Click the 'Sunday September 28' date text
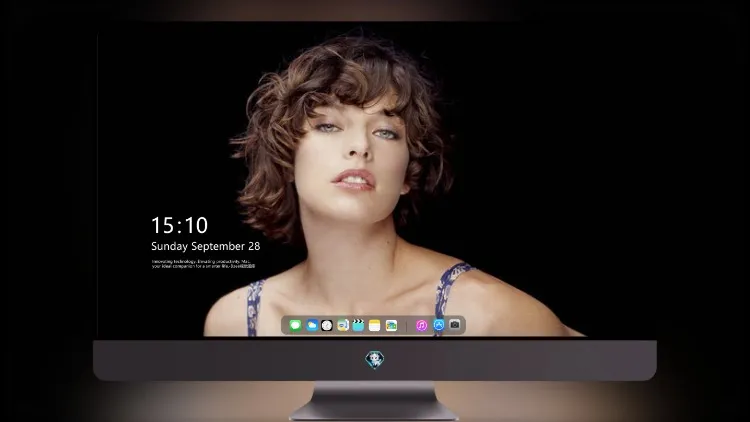Screen dimensions: 750x422 [x=206, y=246]
